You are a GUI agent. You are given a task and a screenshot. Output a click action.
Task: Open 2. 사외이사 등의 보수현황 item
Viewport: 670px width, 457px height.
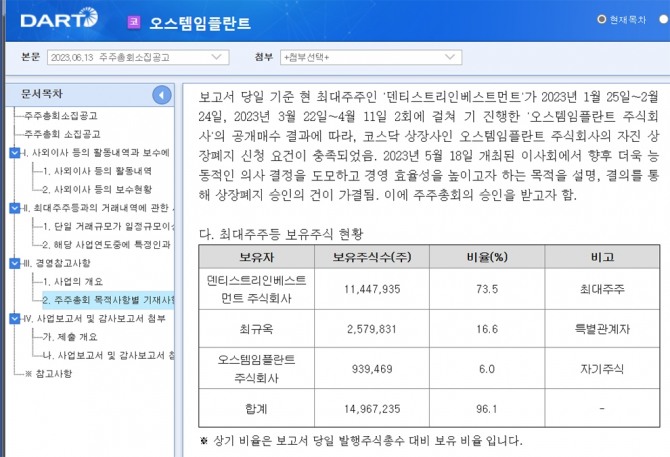pos(97,189)
